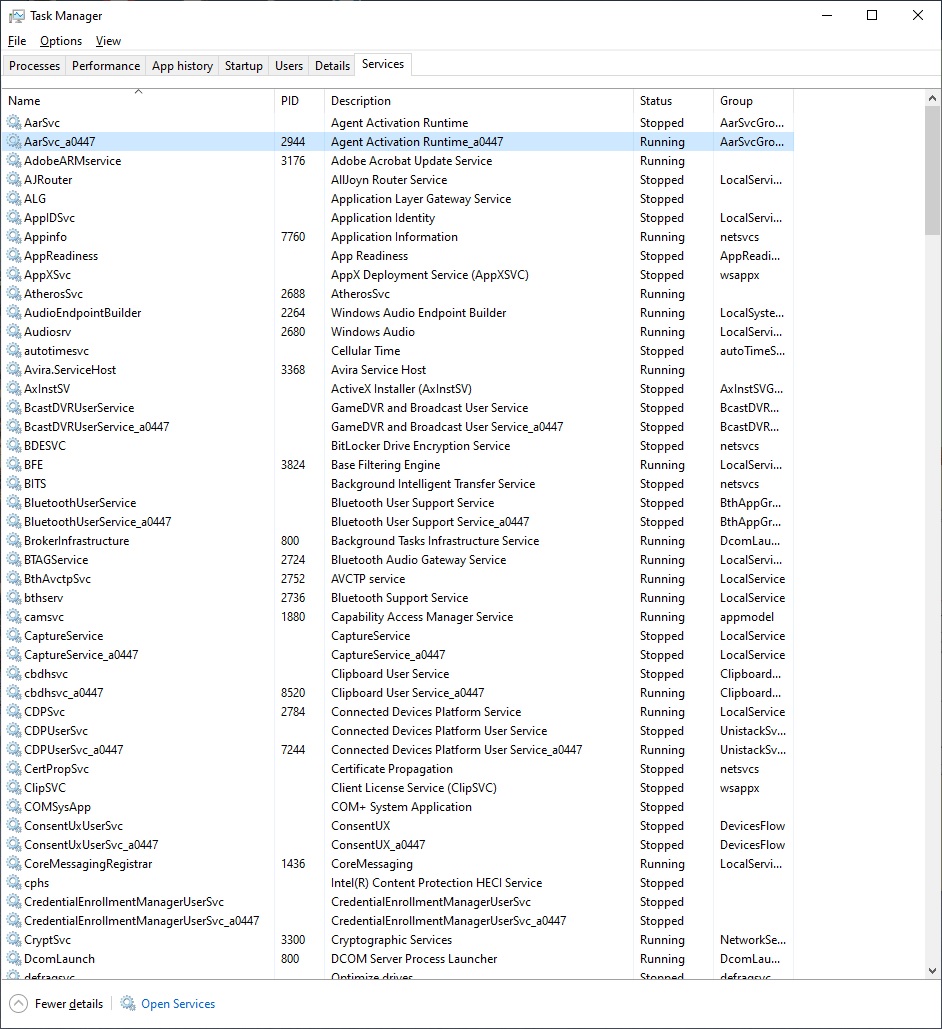Viewport: 942px width, 1029px height.
Task: Sort by the Status column header
Action: pyautogui.click(x=673, y=100)
